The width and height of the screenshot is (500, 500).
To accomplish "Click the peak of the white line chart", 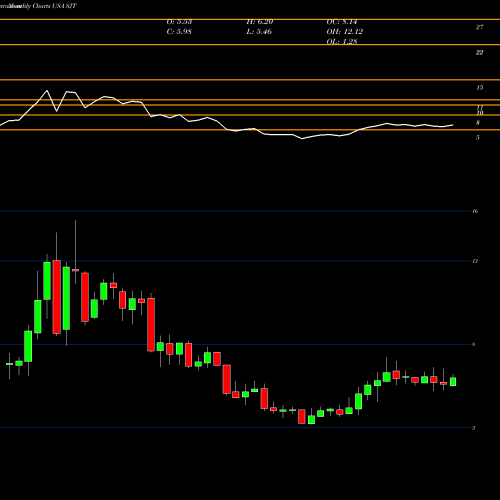I will [47, 91].
